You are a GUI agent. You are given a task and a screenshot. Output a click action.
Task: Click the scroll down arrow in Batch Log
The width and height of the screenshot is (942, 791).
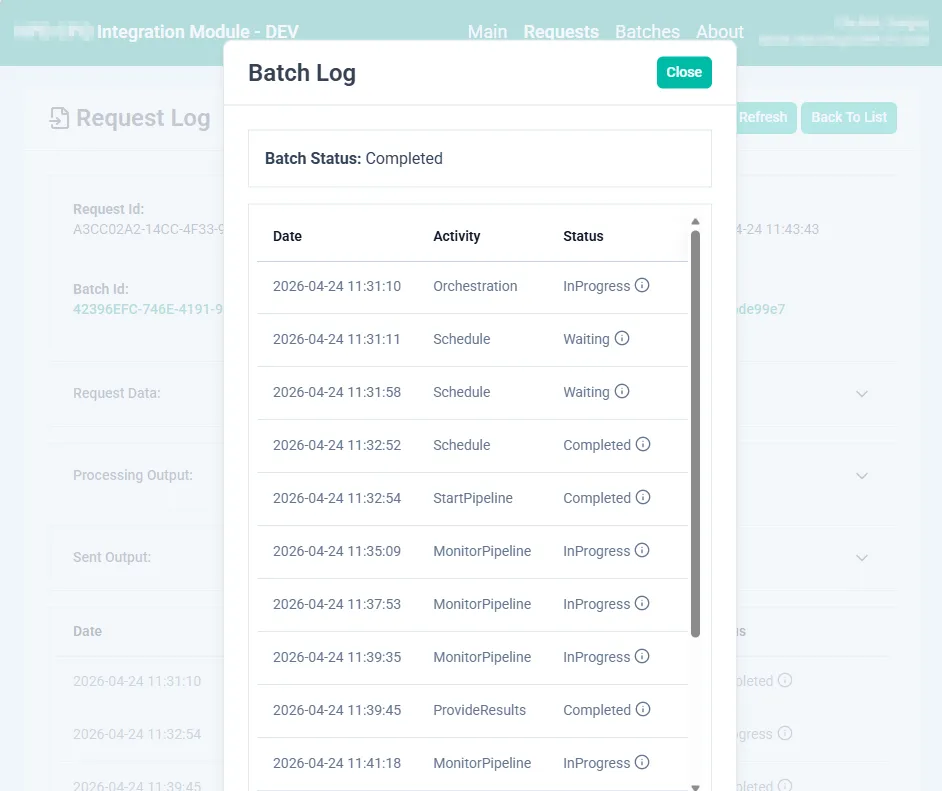[x=696, y=786]
